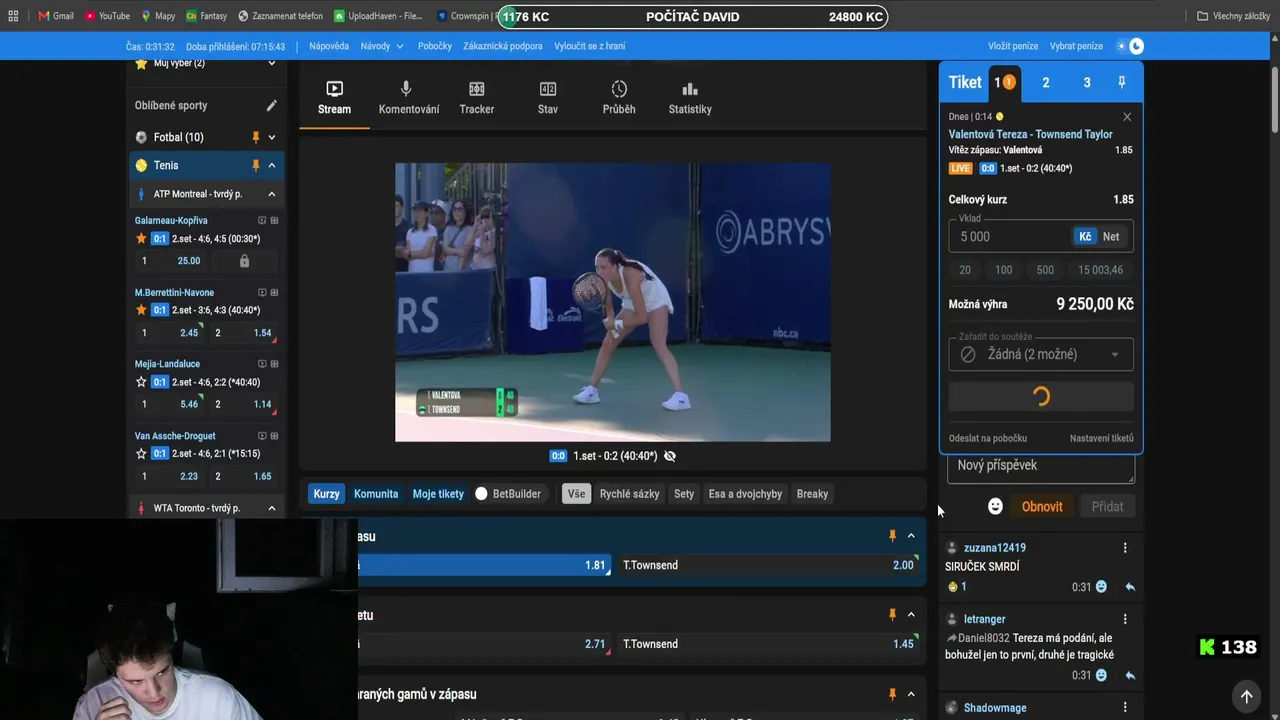Toggle the BetBuilder switch
1280x720 pixels.
pyautogui.click(x=481, y=494)
